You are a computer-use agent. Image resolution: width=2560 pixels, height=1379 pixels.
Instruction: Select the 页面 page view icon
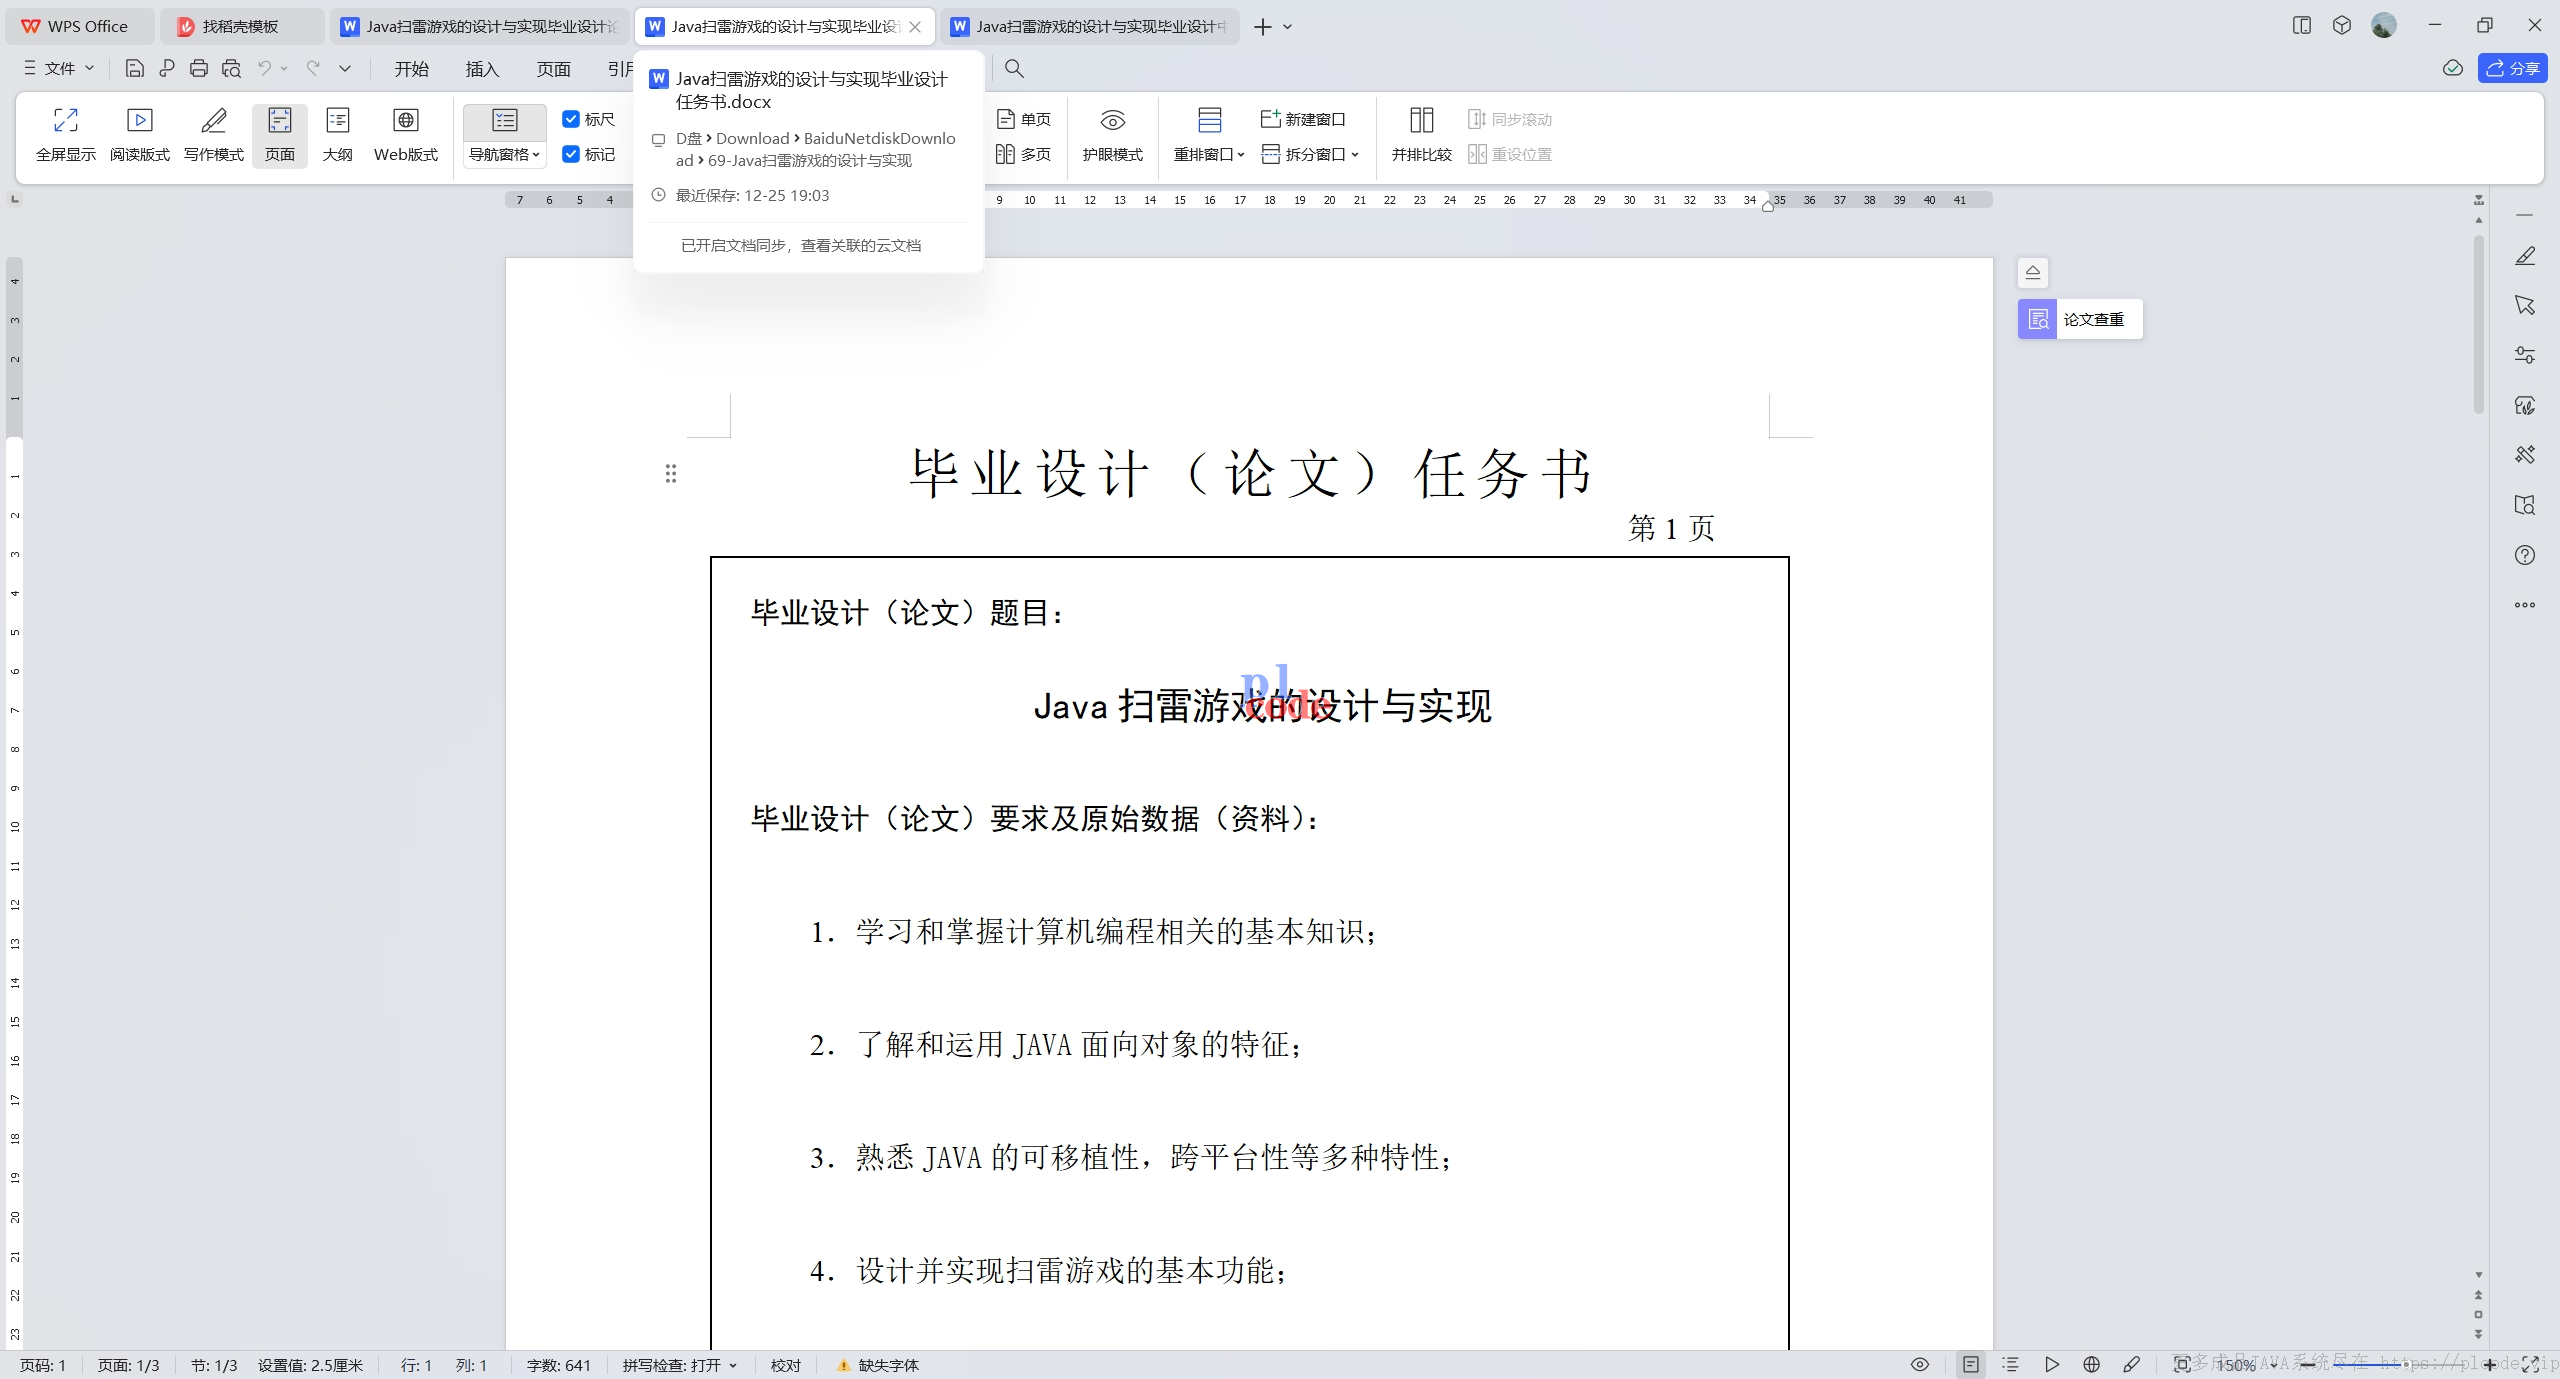tap(280, 135)
